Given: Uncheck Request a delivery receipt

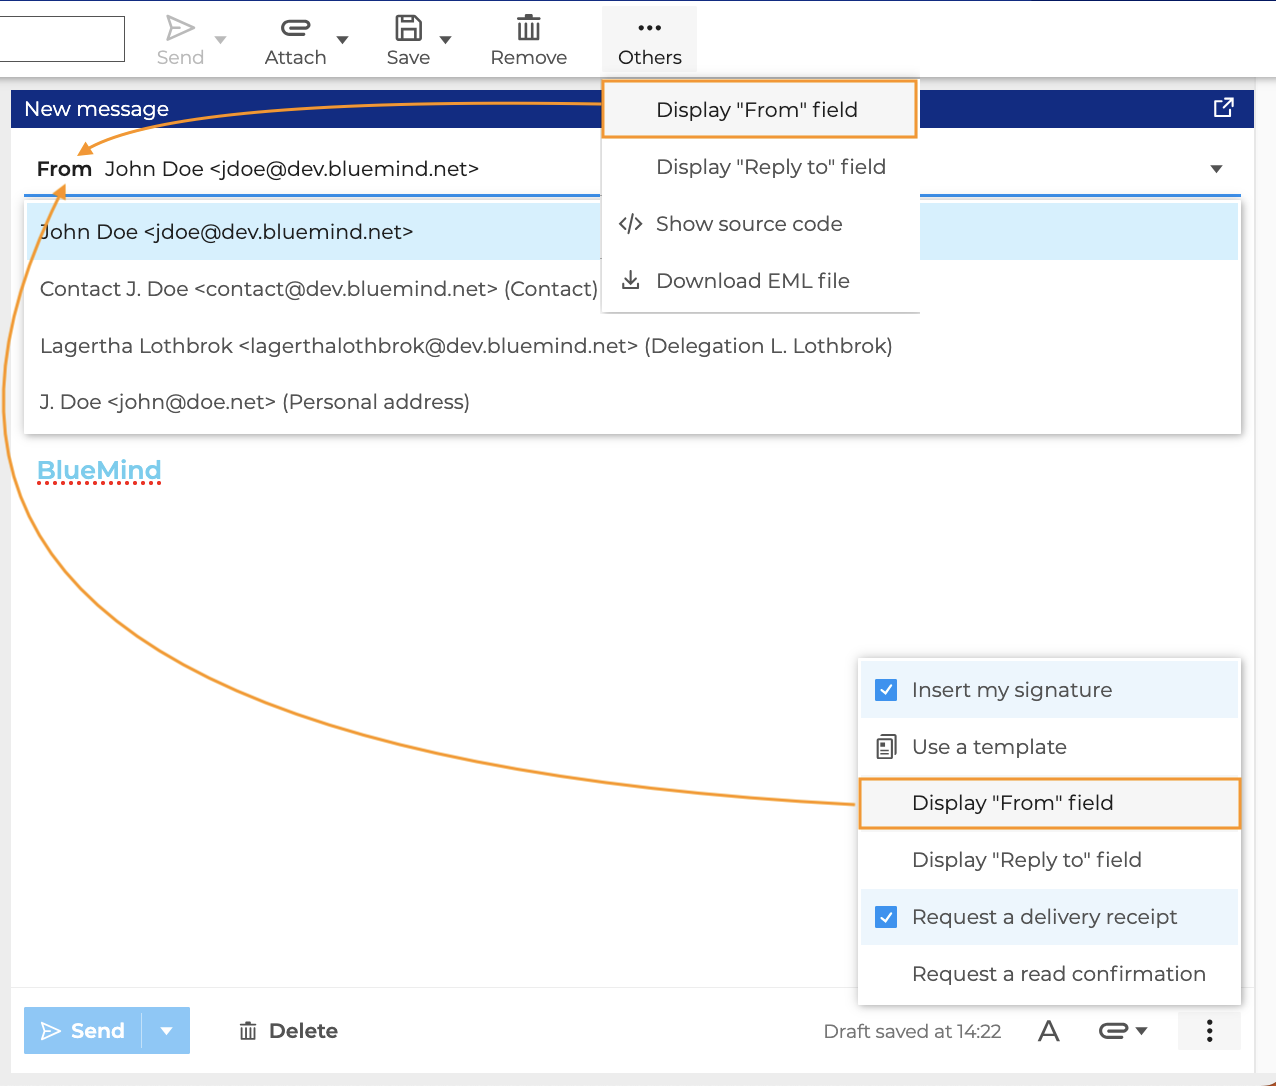Looking at the screenshot, I should click(x=886, y=917).
